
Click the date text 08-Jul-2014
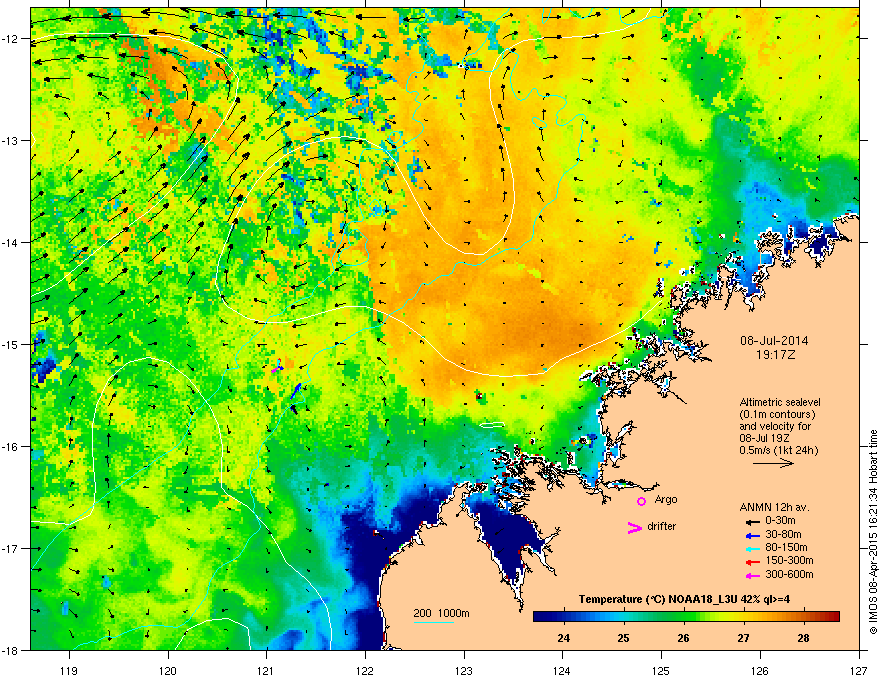point(774,341)
